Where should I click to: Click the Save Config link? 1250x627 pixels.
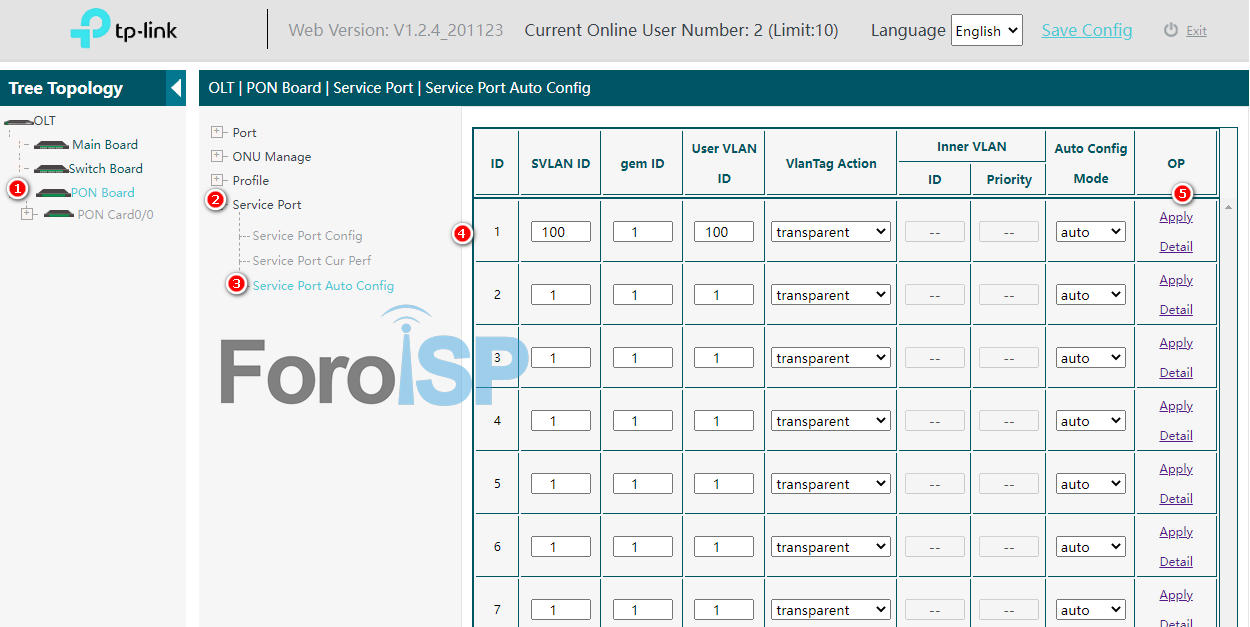tap(1086, 30)
